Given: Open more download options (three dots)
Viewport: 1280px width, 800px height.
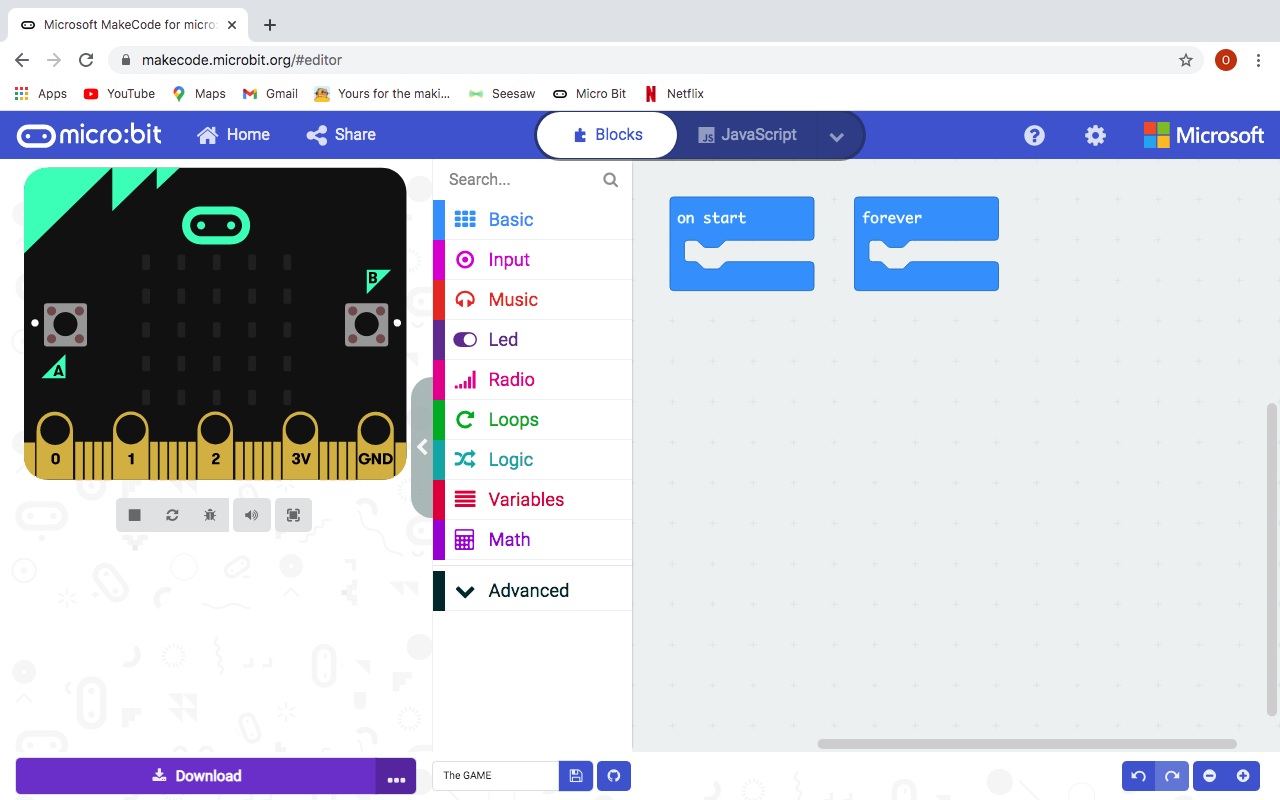Looking at the screenshot, I should pos(397,777).
